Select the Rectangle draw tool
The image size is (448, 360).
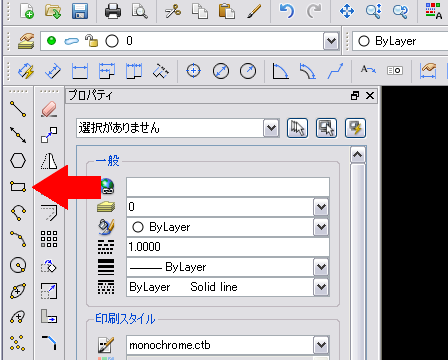click(18, 186)
